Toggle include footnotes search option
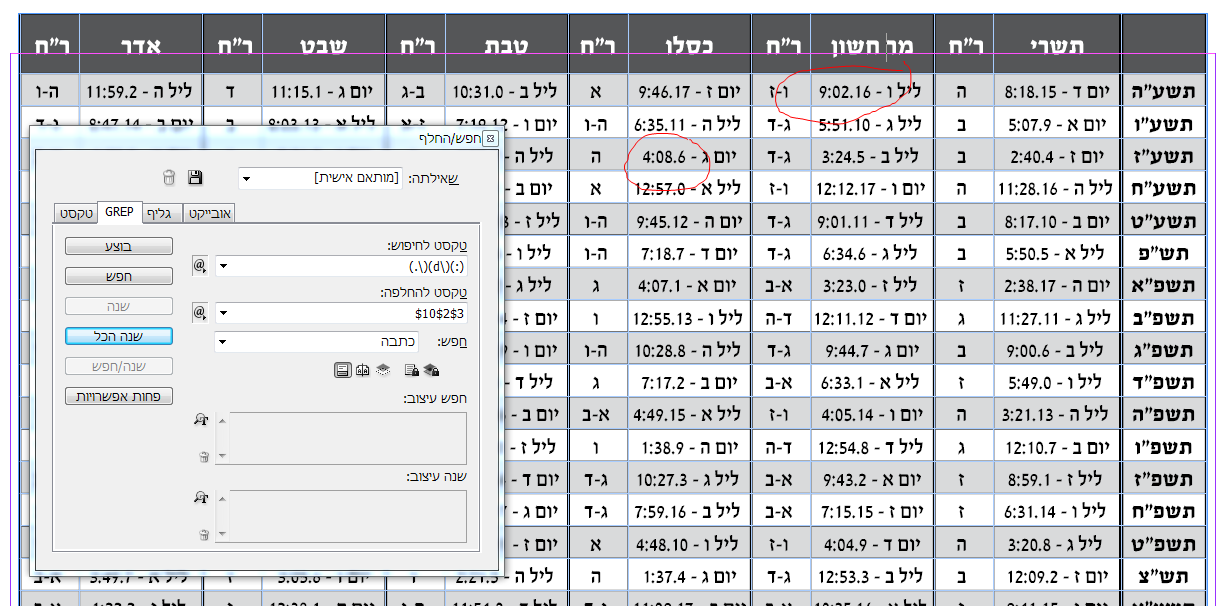This screenshot has width=1219, height=606. (x=342, y=370)
